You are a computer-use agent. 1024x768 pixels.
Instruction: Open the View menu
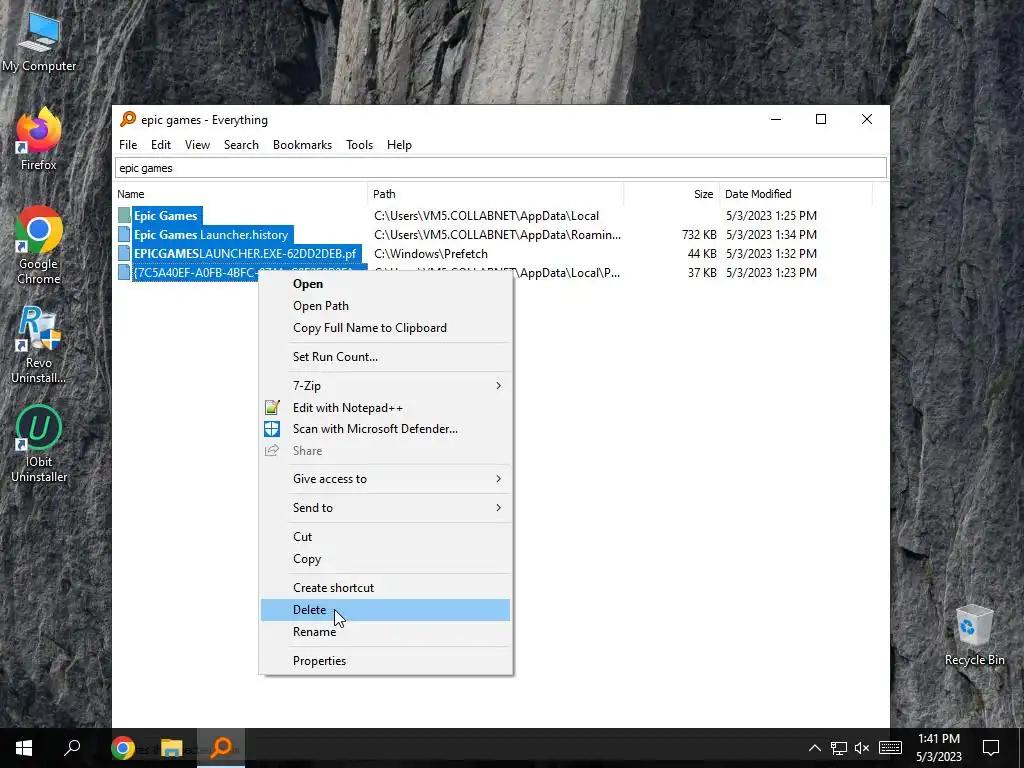click(x=197, y=145)
